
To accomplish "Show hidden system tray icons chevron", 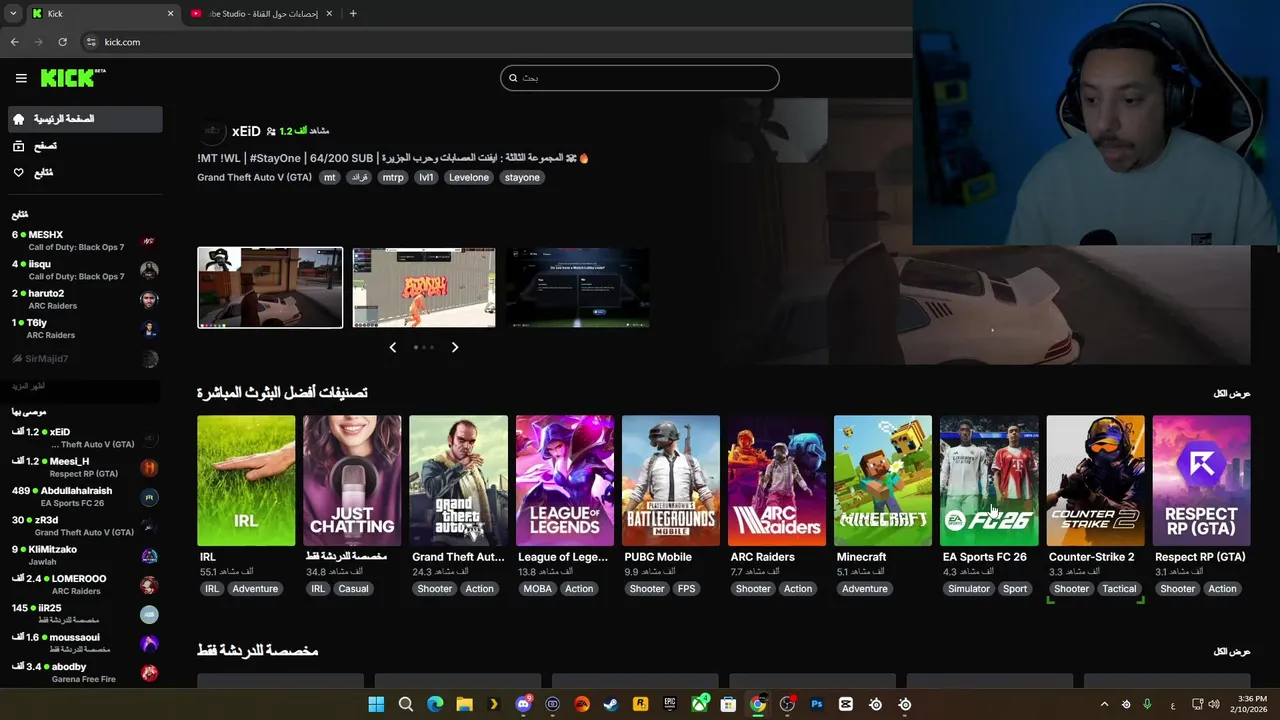I will click(1104, 704).
